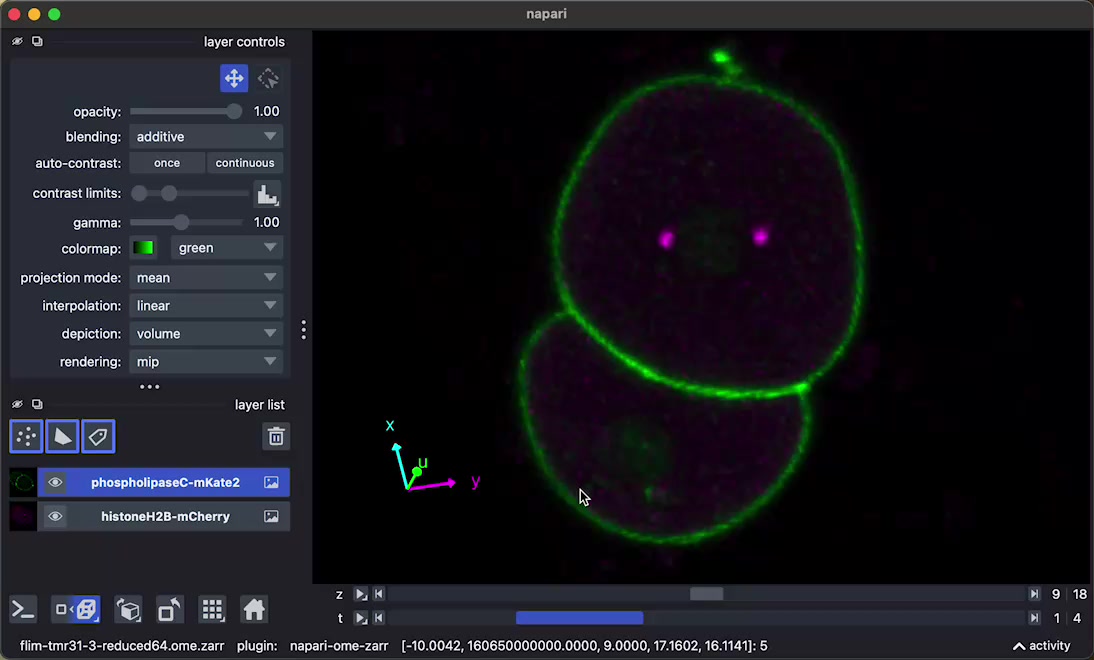Image resolution: width=1094 pixels, height=660 pixels.
Task: Click the opacity slider handle
Action: 234,112
